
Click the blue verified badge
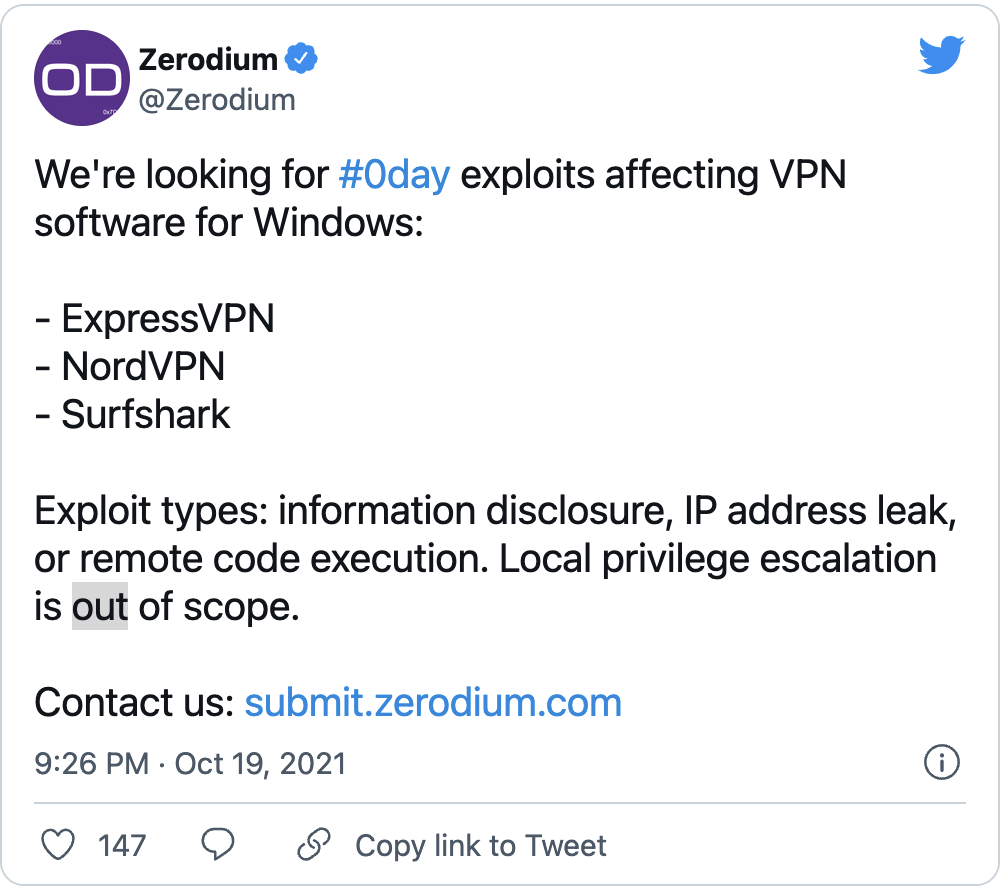pyautogui.click(x=301, y=60)
